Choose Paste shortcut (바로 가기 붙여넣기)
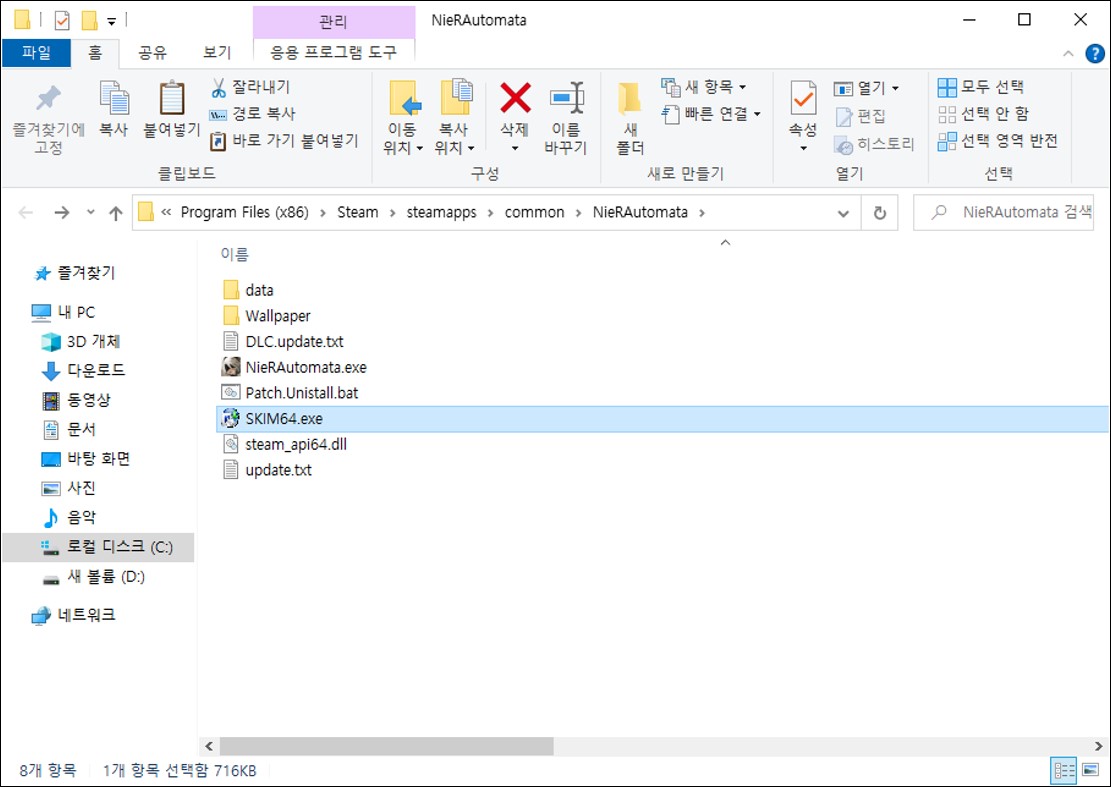1111x787 pixels. click(285, 141)
